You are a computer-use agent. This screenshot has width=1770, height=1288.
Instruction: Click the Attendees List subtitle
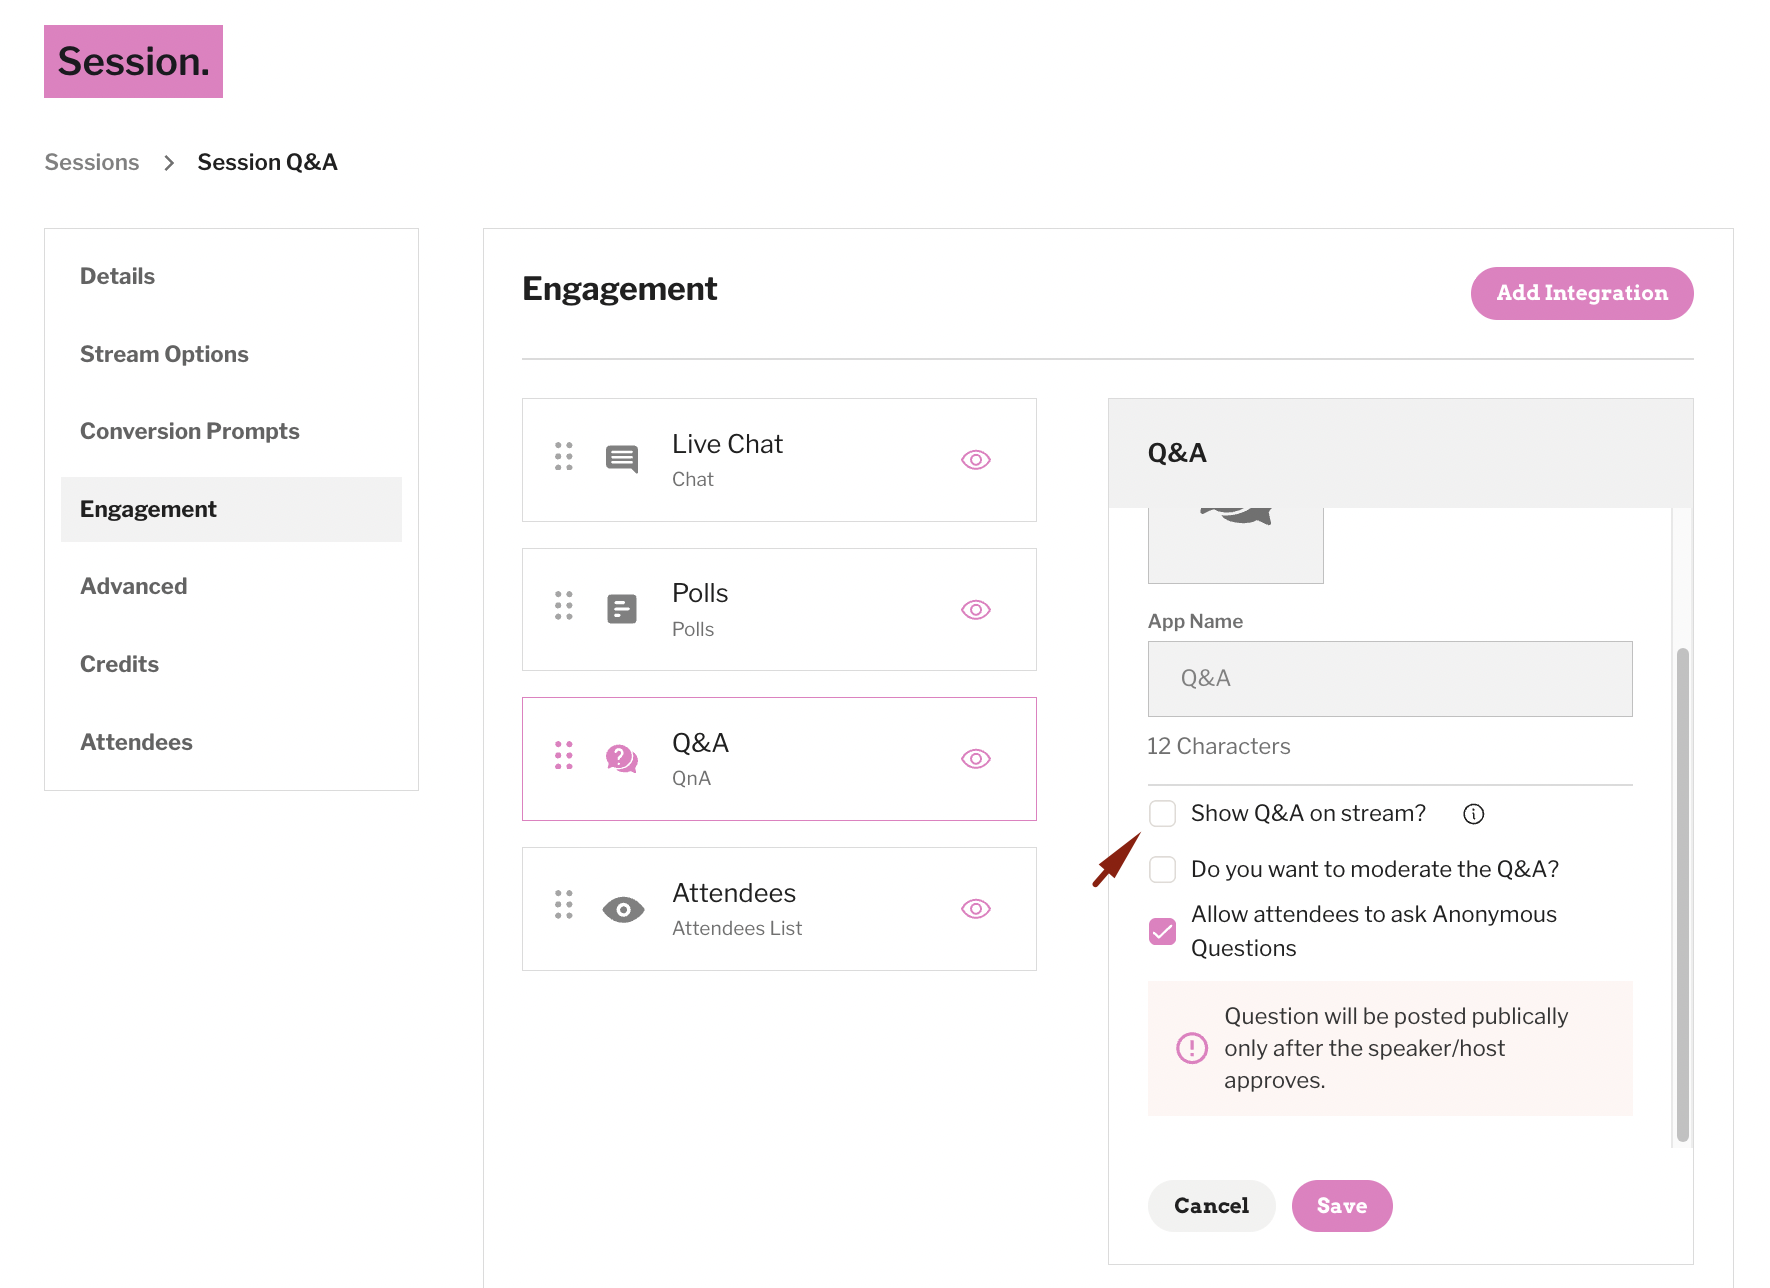click(737, 928)
